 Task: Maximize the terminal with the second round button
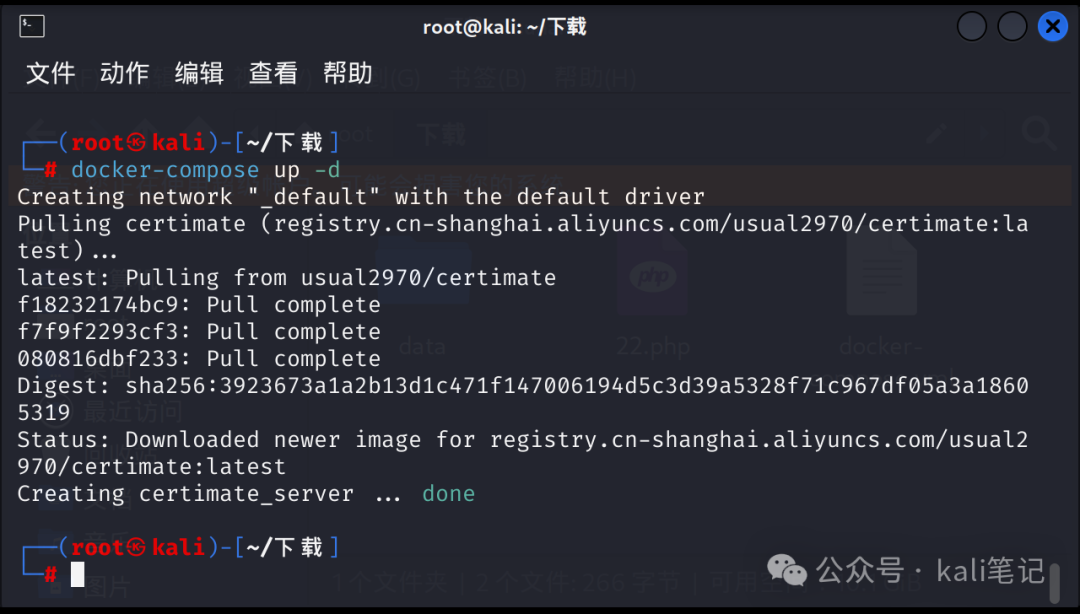(x=1012, y=27)
